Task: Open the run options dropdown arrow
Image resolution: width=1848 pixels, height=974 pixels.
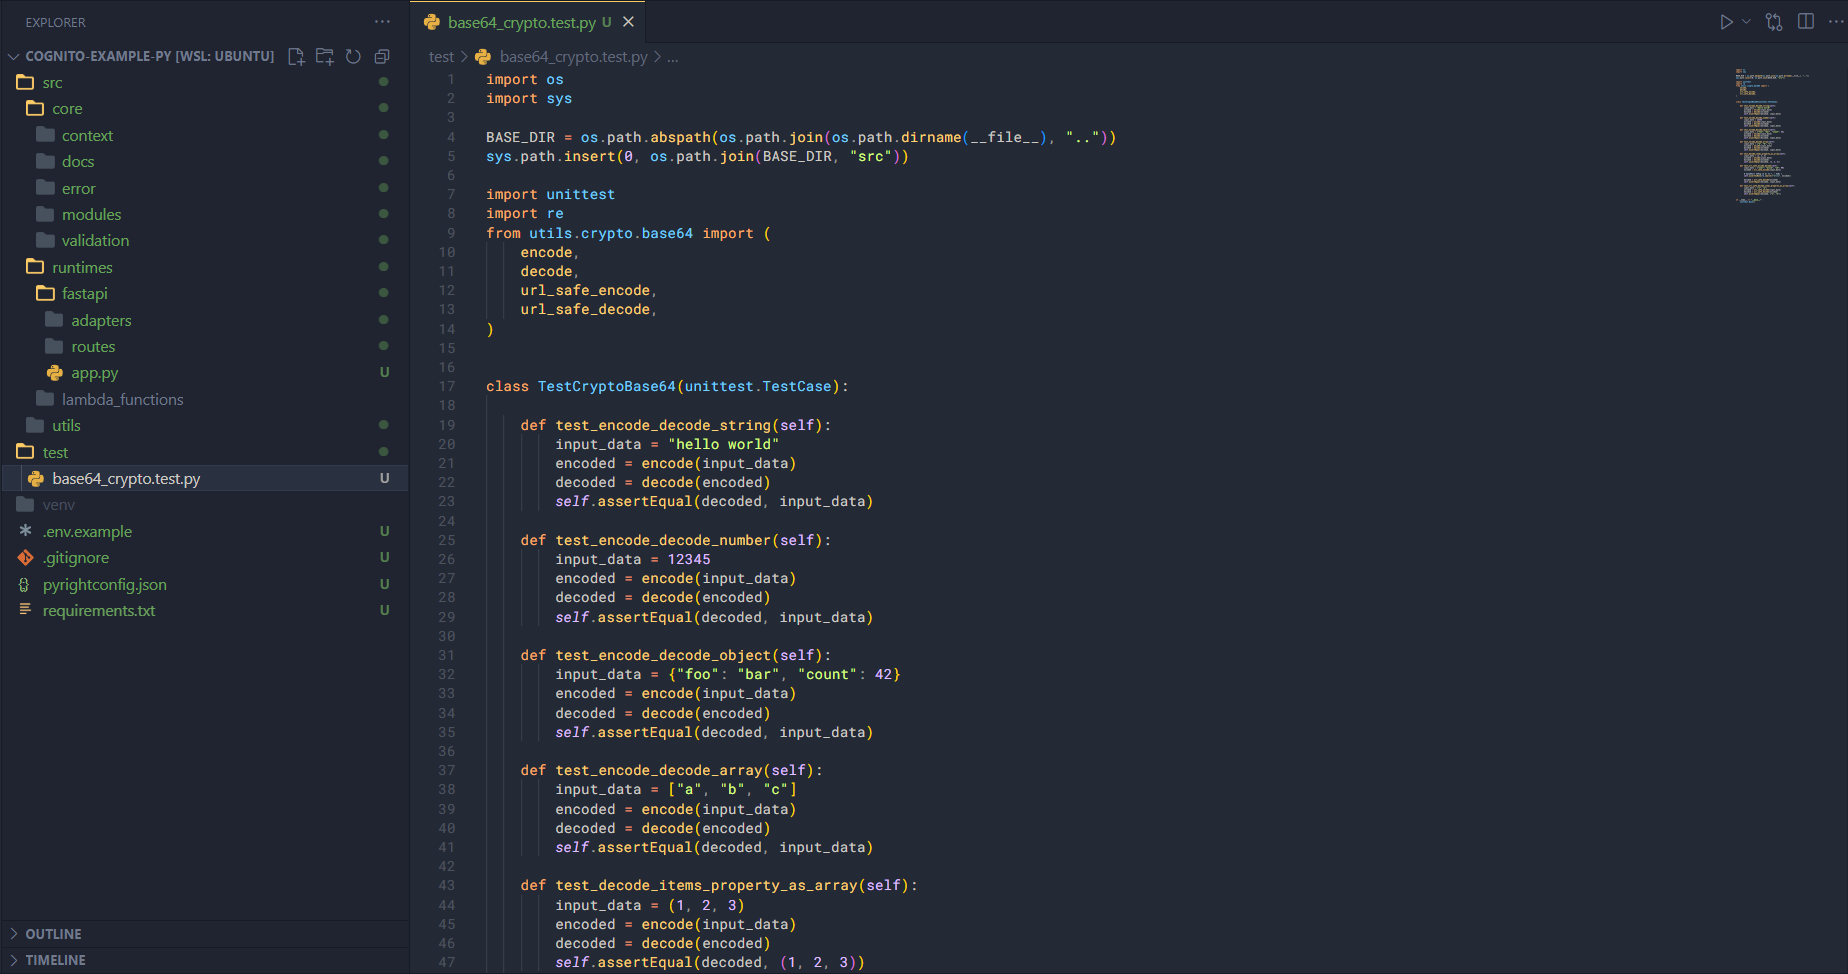Action: pyautogui.click(x=1746, y=22)
